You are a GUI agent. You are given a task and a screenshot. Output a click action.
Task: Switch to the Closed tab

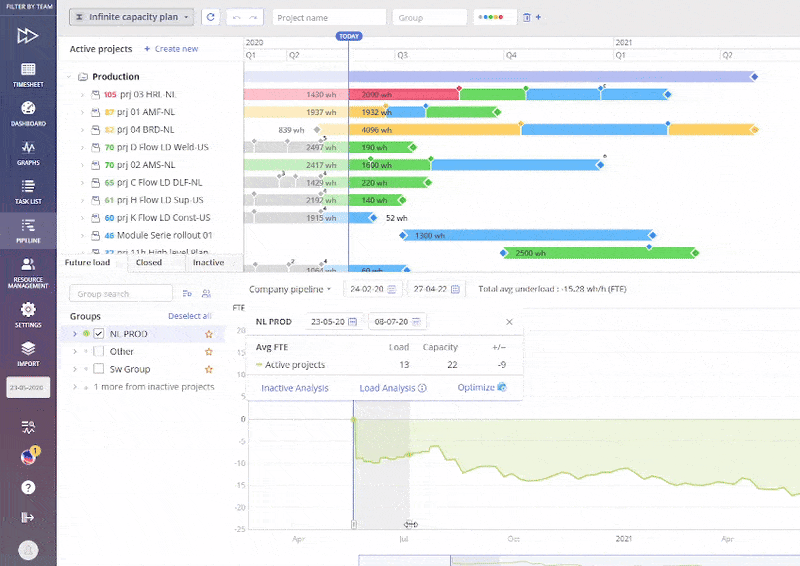coord(149,263)
